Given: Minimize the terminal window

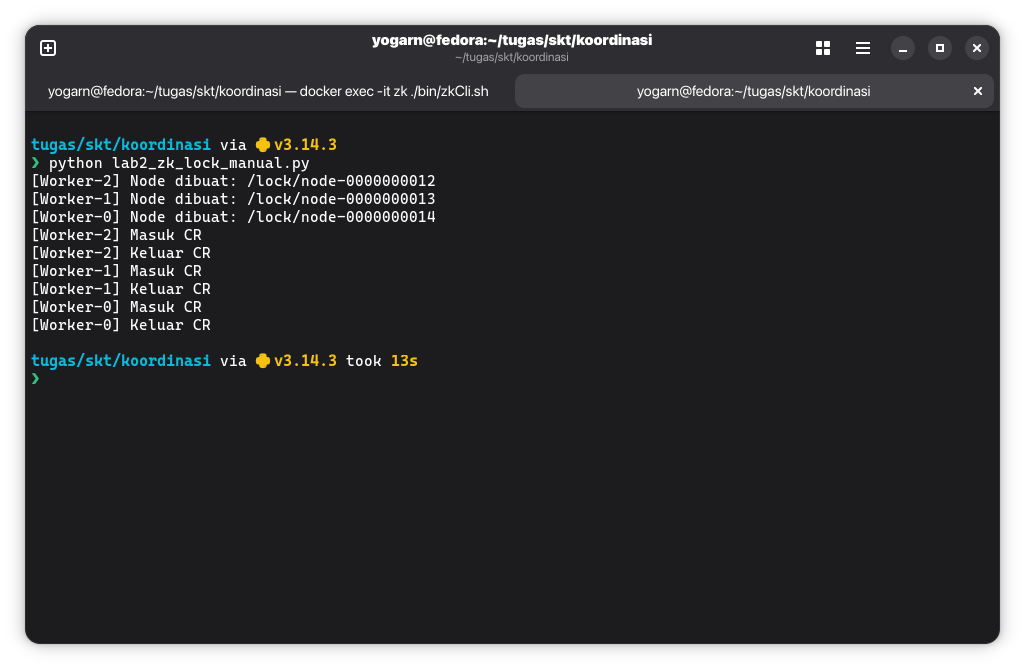Looking at the screenshot, I should 903,48.
